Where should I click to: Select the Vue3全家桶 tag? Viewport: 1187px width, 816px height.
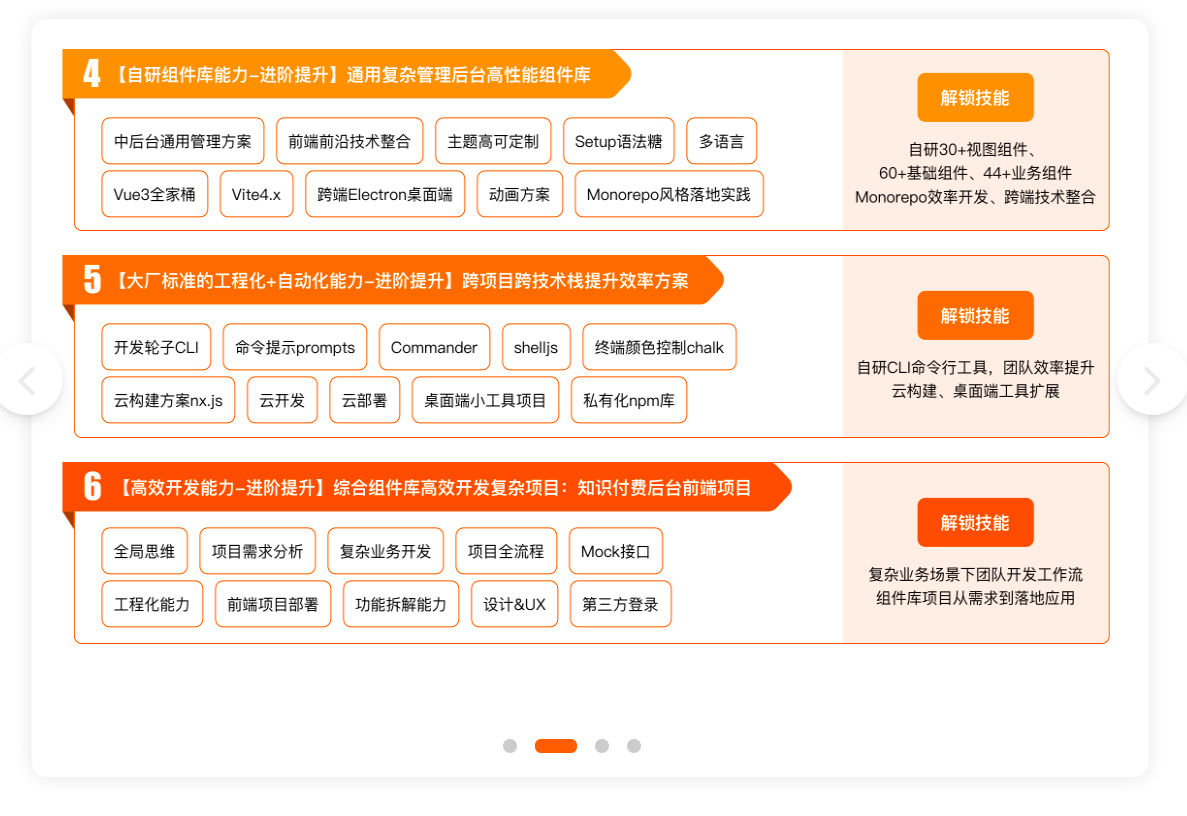(x=155, y=194)
